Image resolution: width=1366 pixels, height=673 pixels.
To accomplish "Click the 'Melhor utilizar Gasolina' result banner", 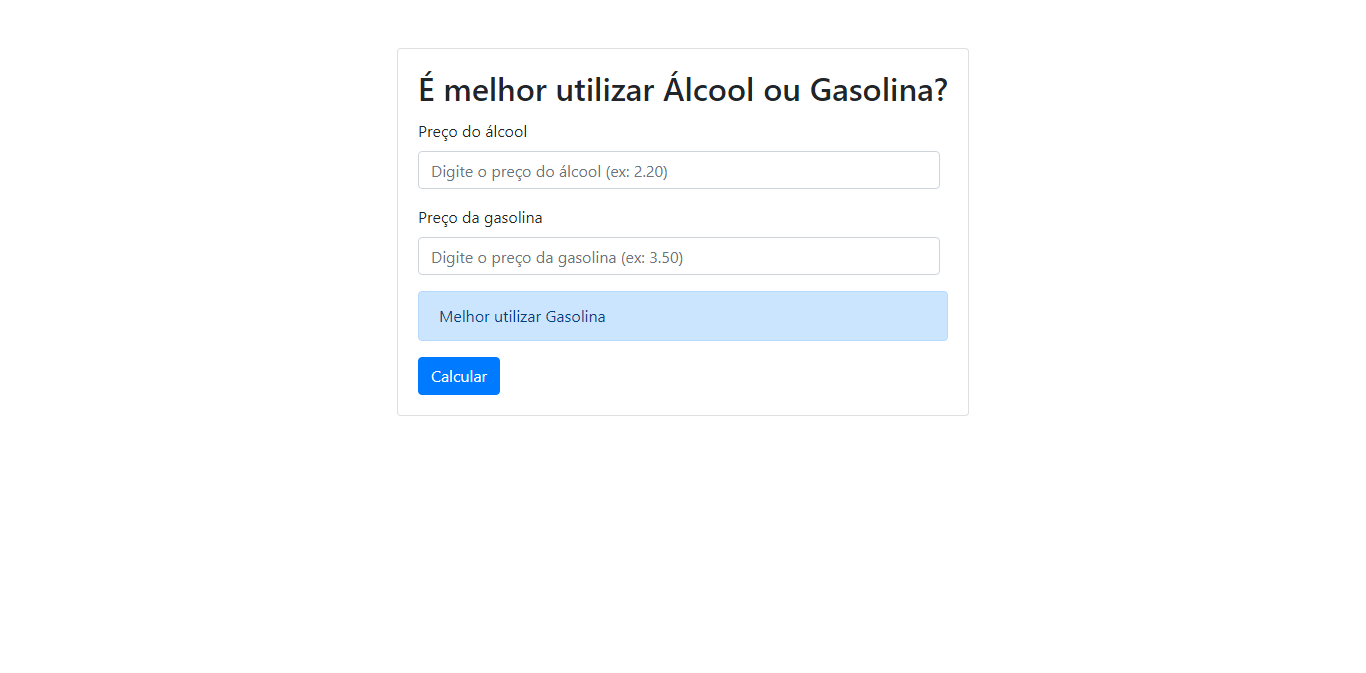I will tap(682, 315).
